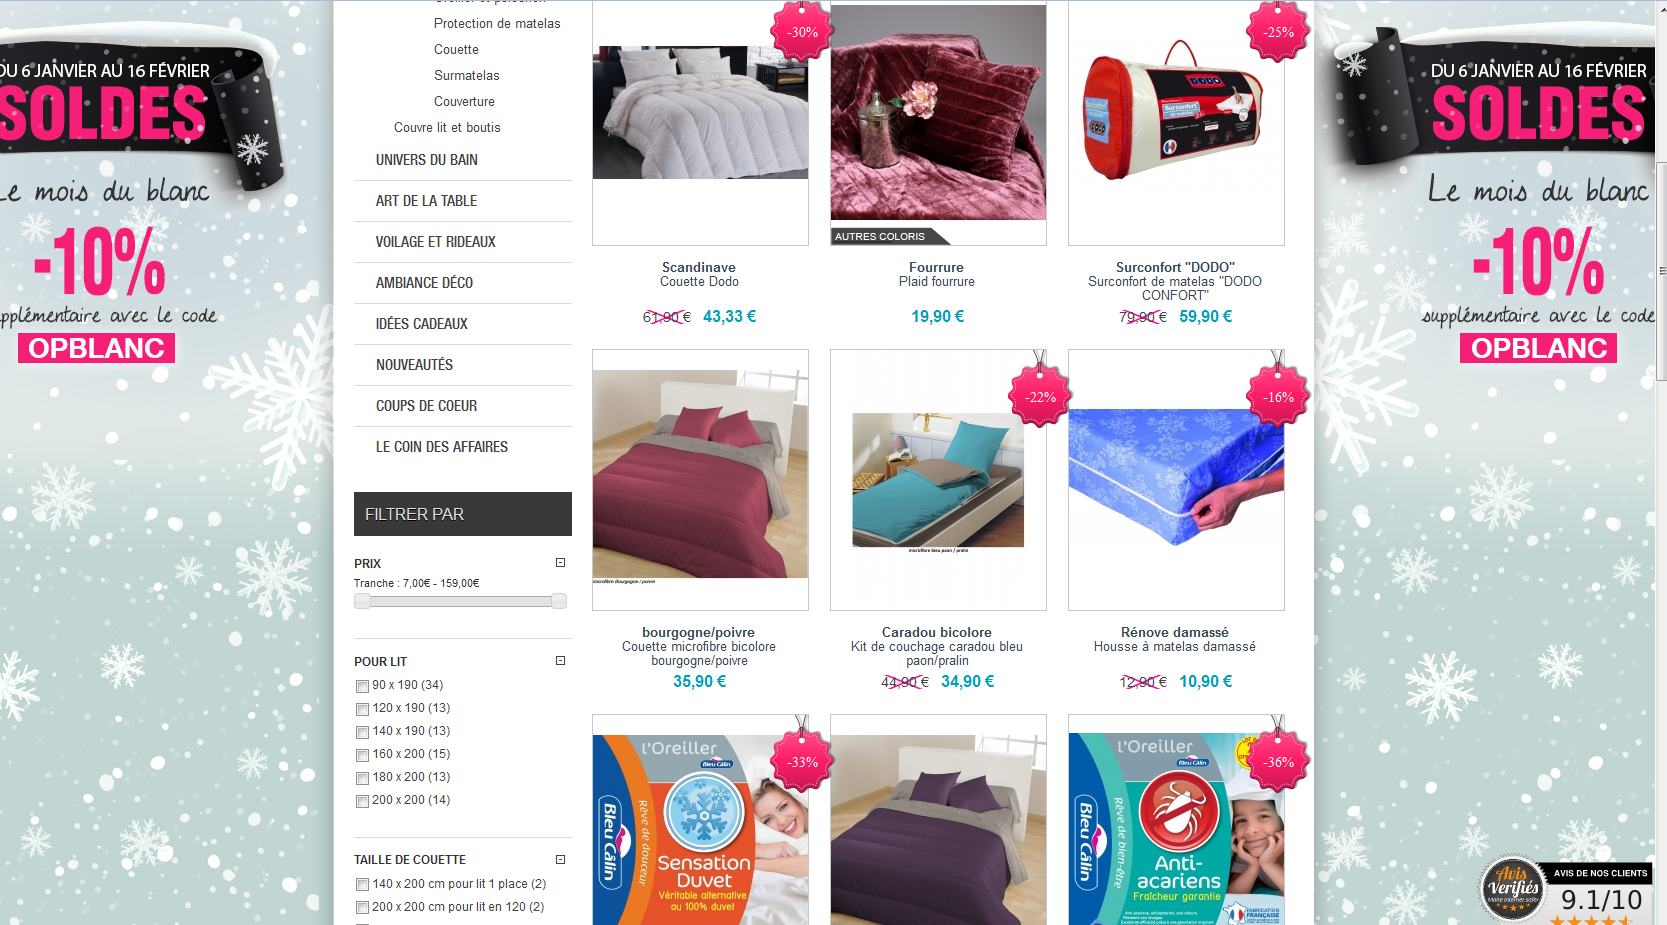The width and height of the screenshot is (1667, 925).
Task: Check the 160 x 200 bed size filter
Action: click(362, 755)
